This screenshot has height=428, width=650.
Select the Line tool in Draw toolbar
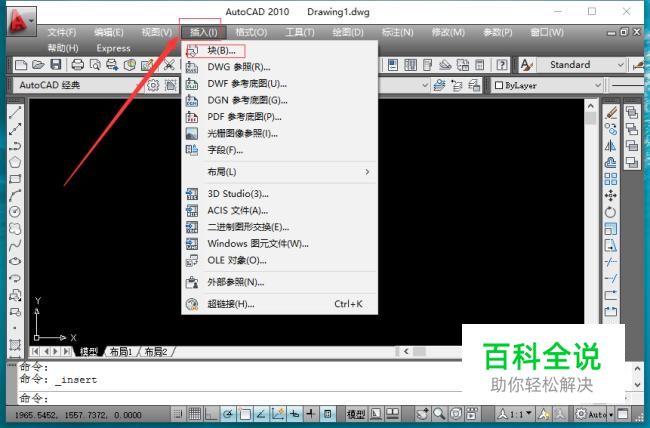[15, 112]
